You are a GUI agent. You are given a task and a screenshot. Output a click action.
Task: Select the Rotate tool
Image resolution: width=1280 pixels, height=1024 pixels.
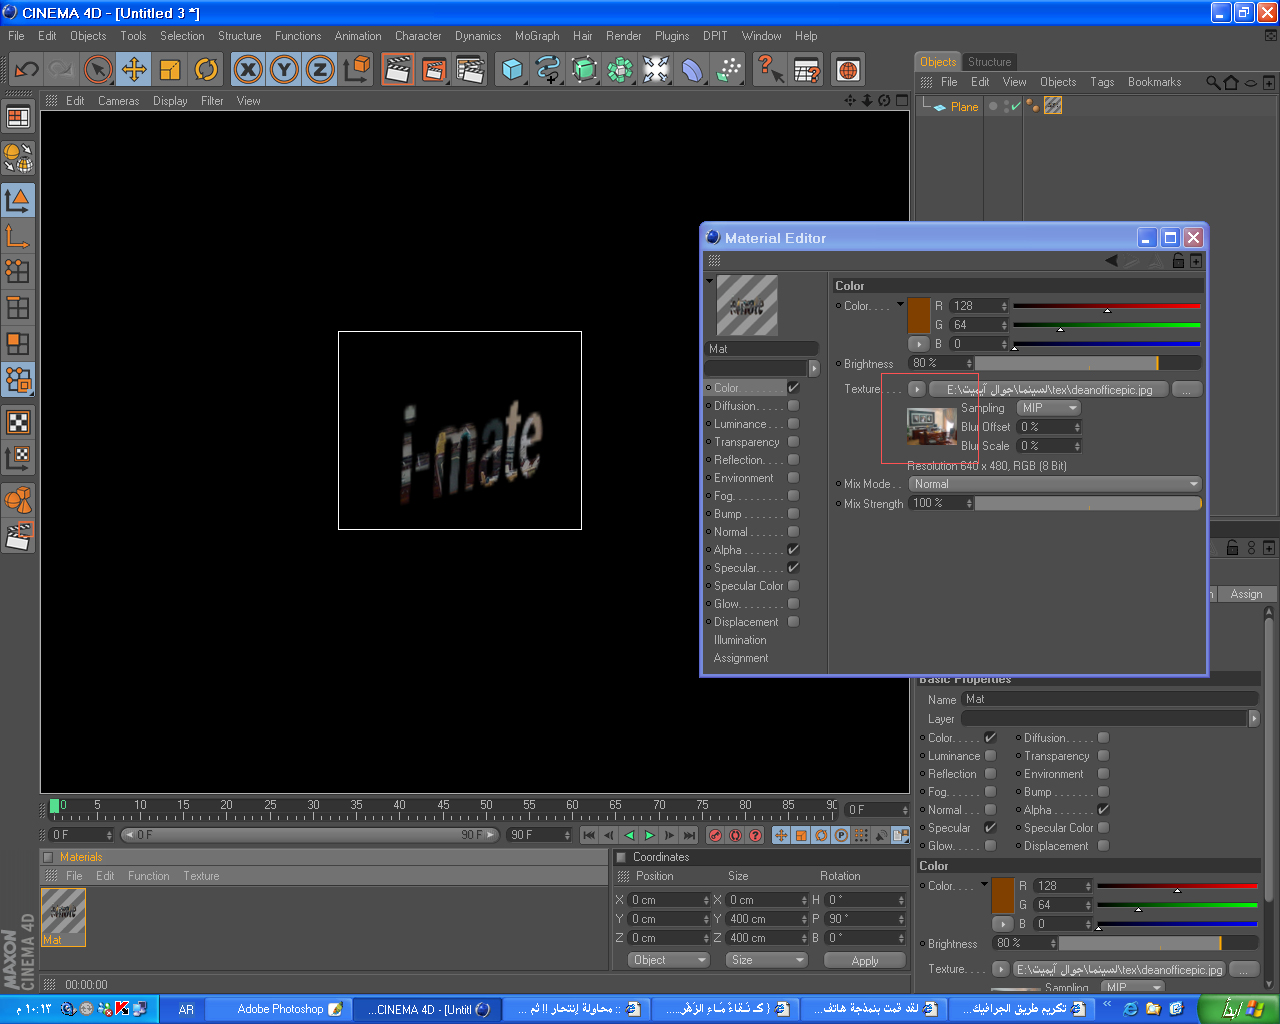[x=206, y=69]
